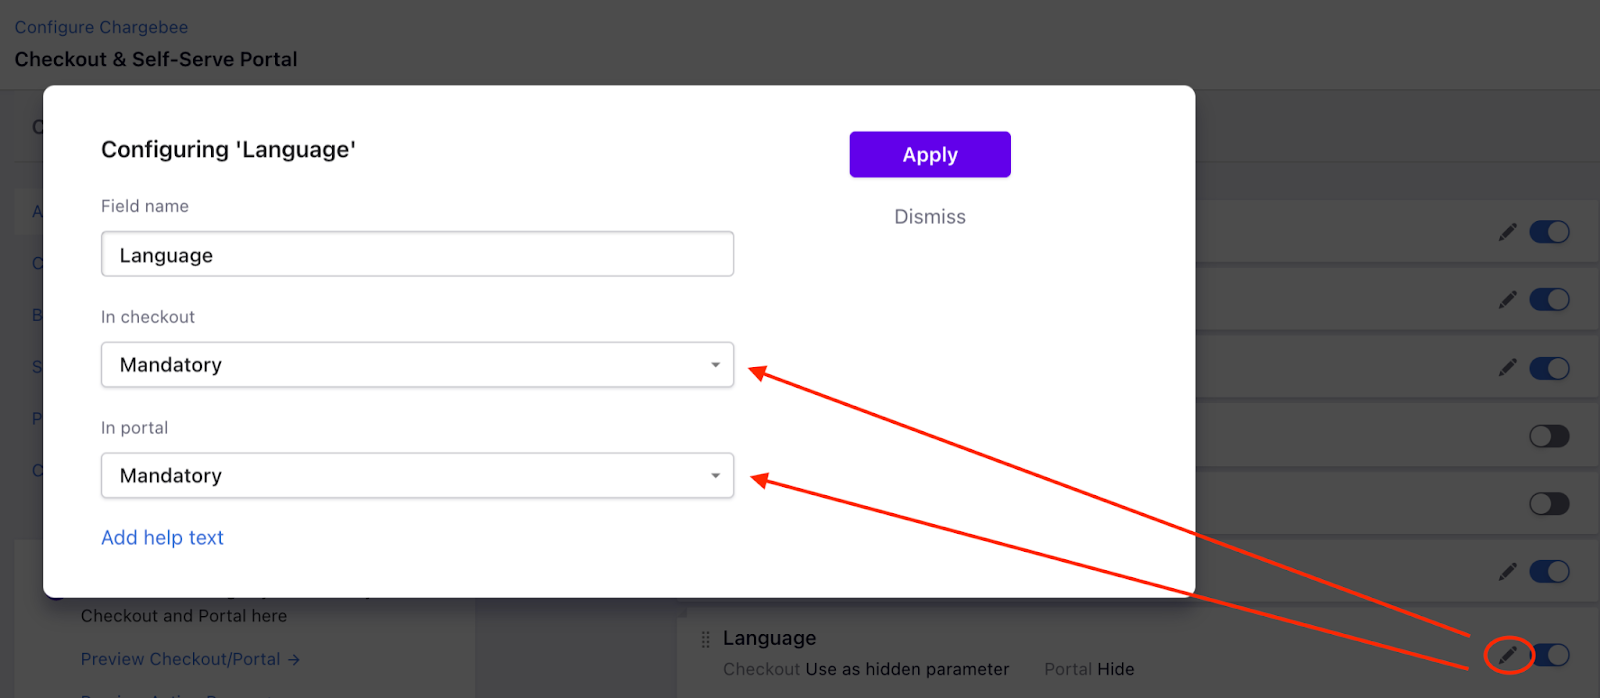Click the third pencil icon from top

[1508, 368]
